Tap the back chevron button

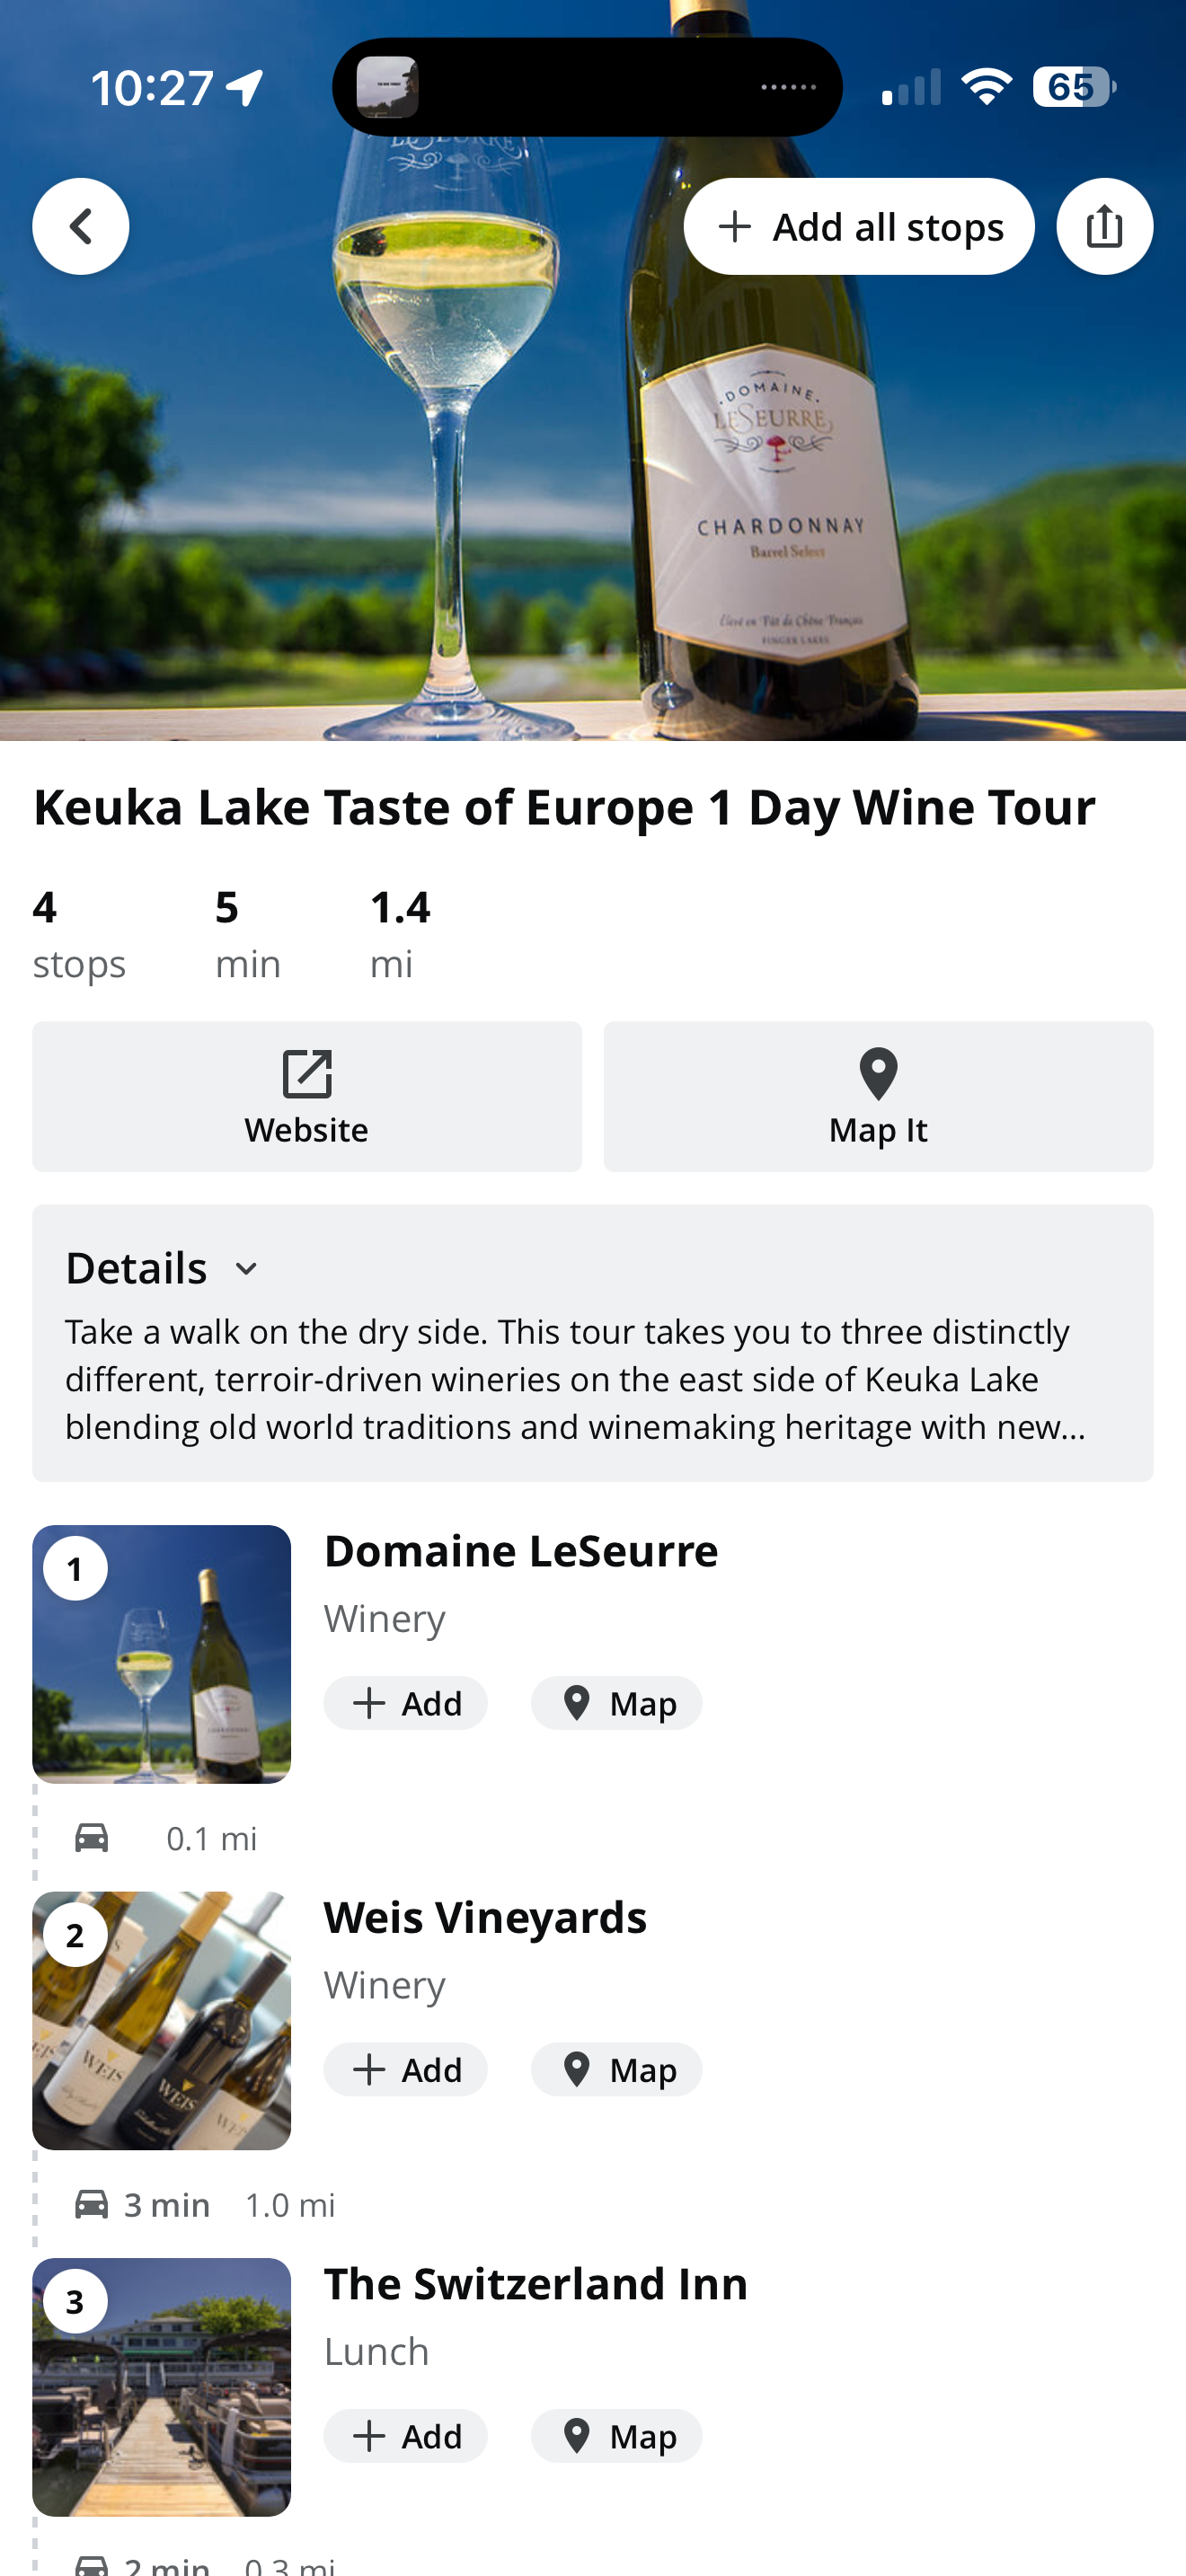point(80,226)
